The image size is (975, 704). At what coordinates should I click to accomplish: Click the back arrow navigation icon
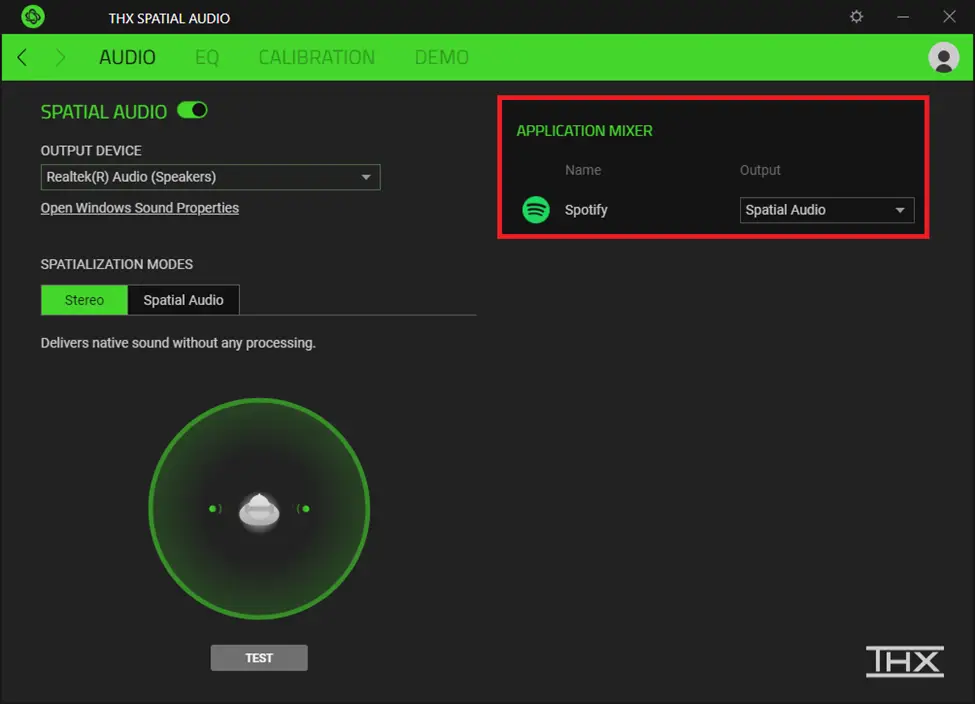(20, 57)
